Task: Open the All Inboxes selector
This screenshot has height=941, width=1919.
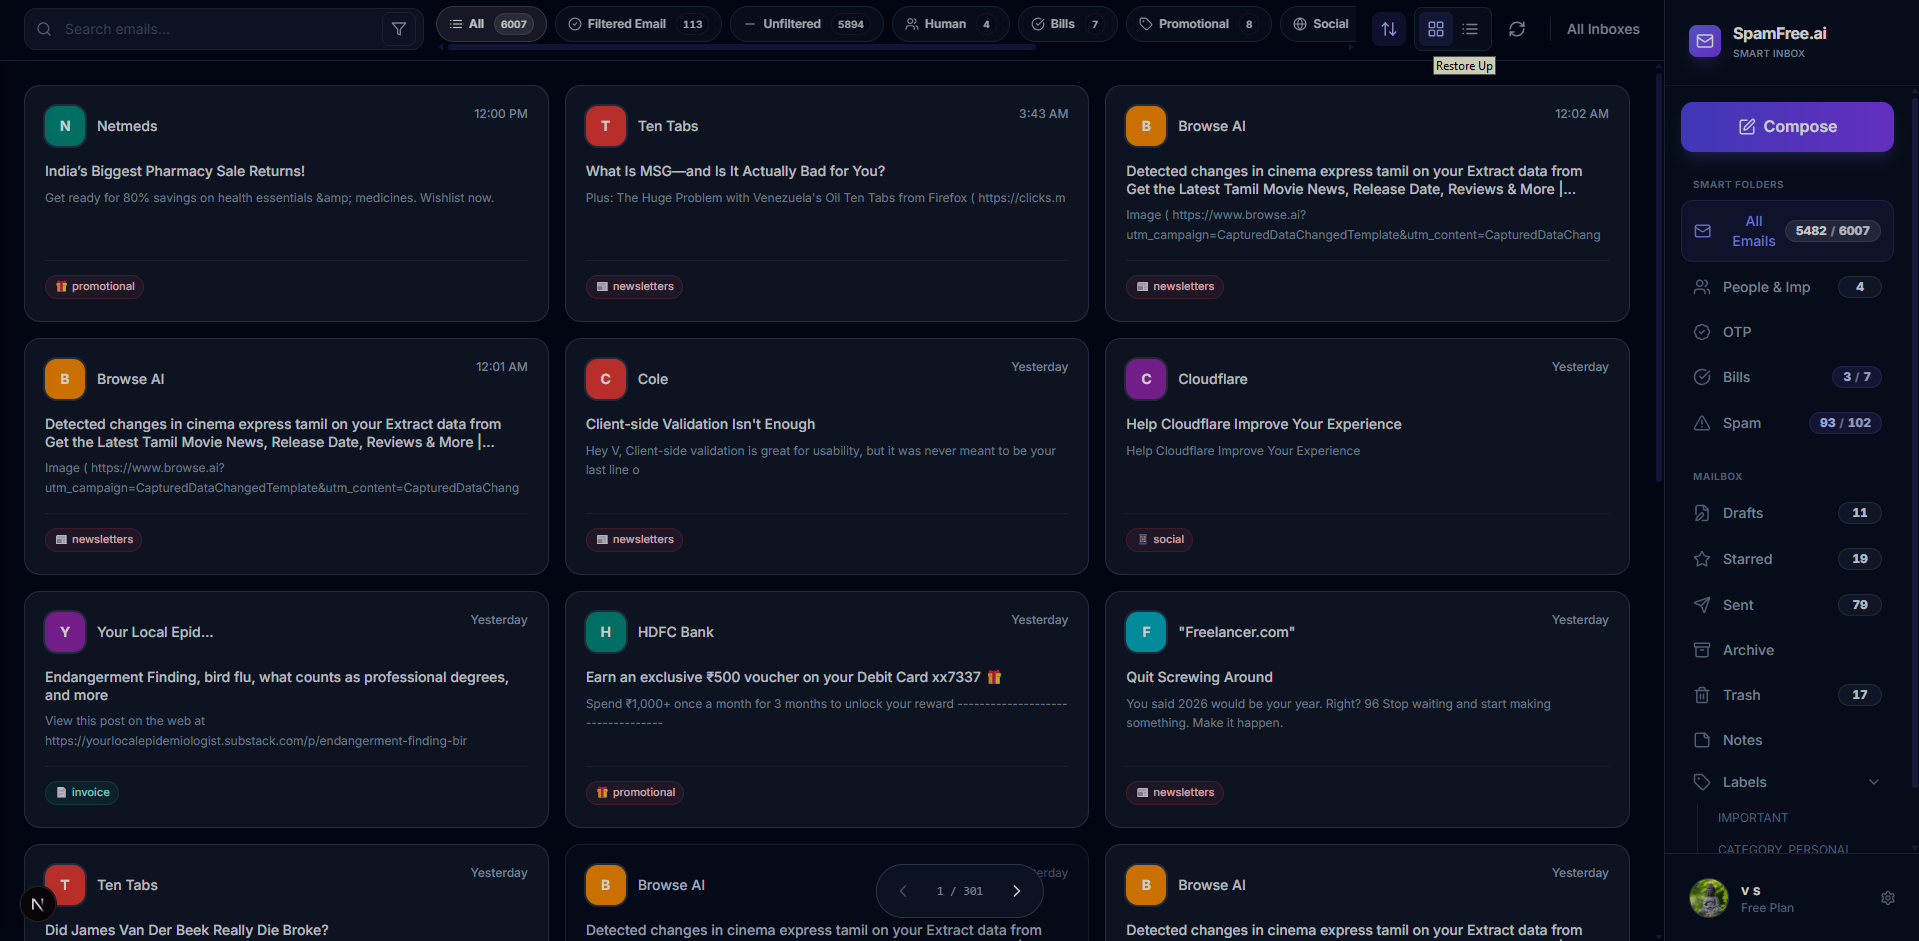Action: point(1602,29)
